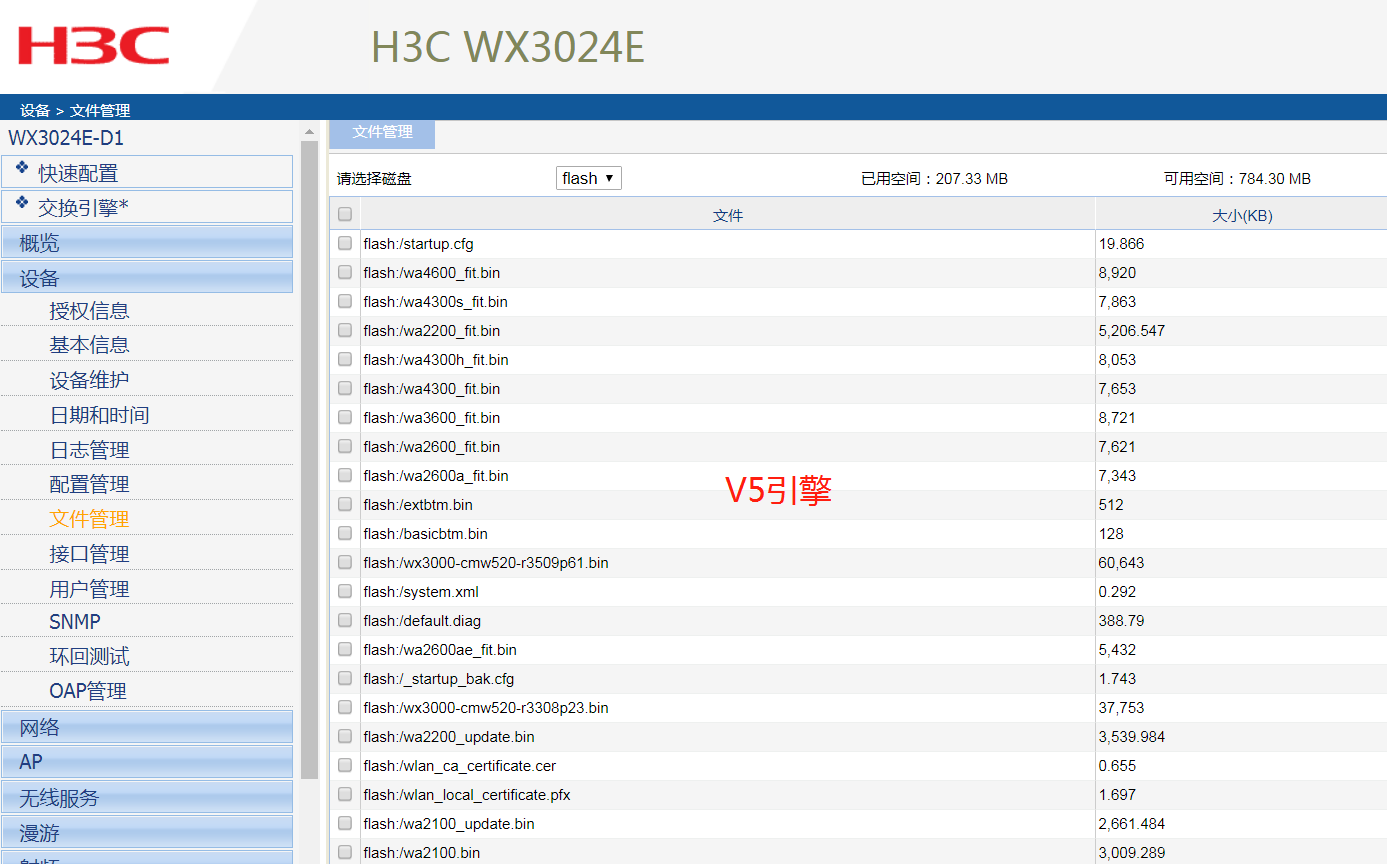Click the file name flash:/wa4300h_fit.bin
This screenshot has height=864, width=1387.
pyautogui.click(x=436, y=360)
